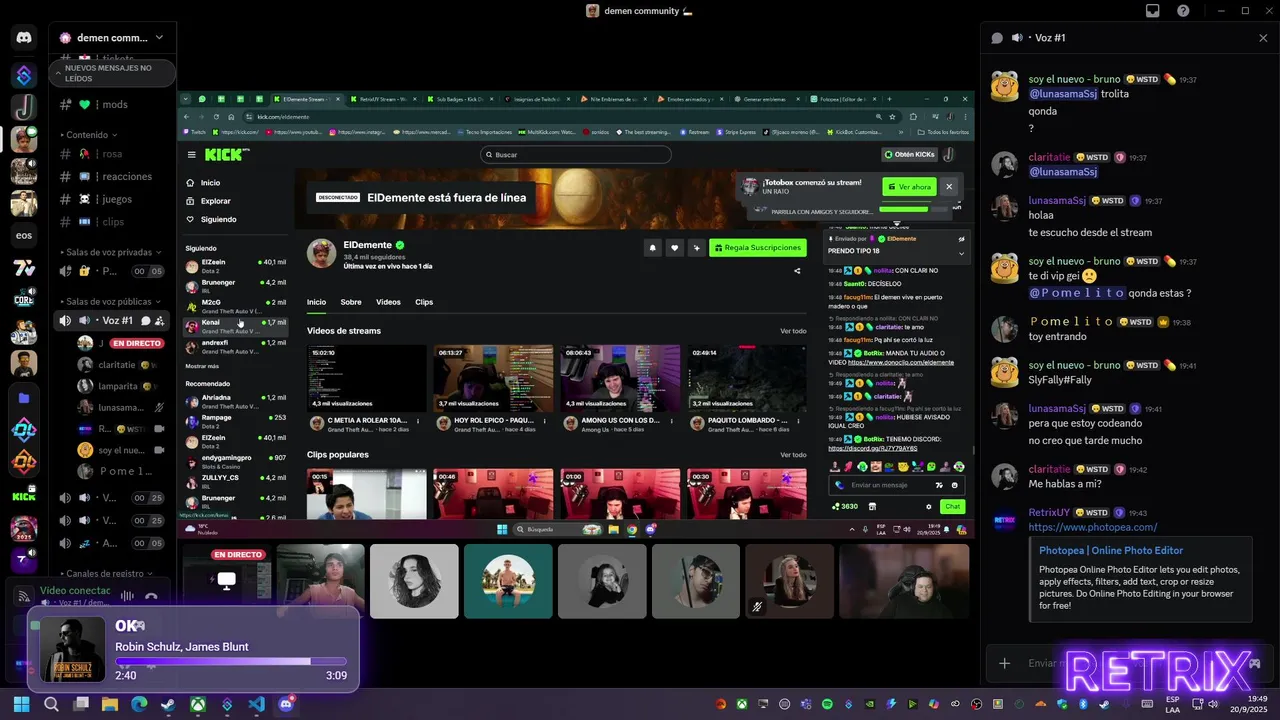Click Ver ahora button in Kick notification
The image size is (1280, 720).
click(909, 187)
